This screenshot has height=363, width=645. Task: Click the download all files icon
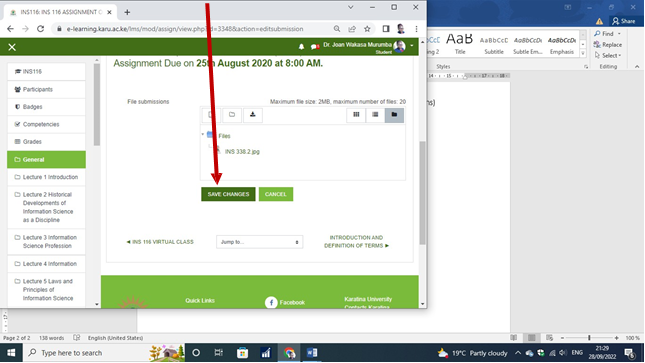[253, 115]
